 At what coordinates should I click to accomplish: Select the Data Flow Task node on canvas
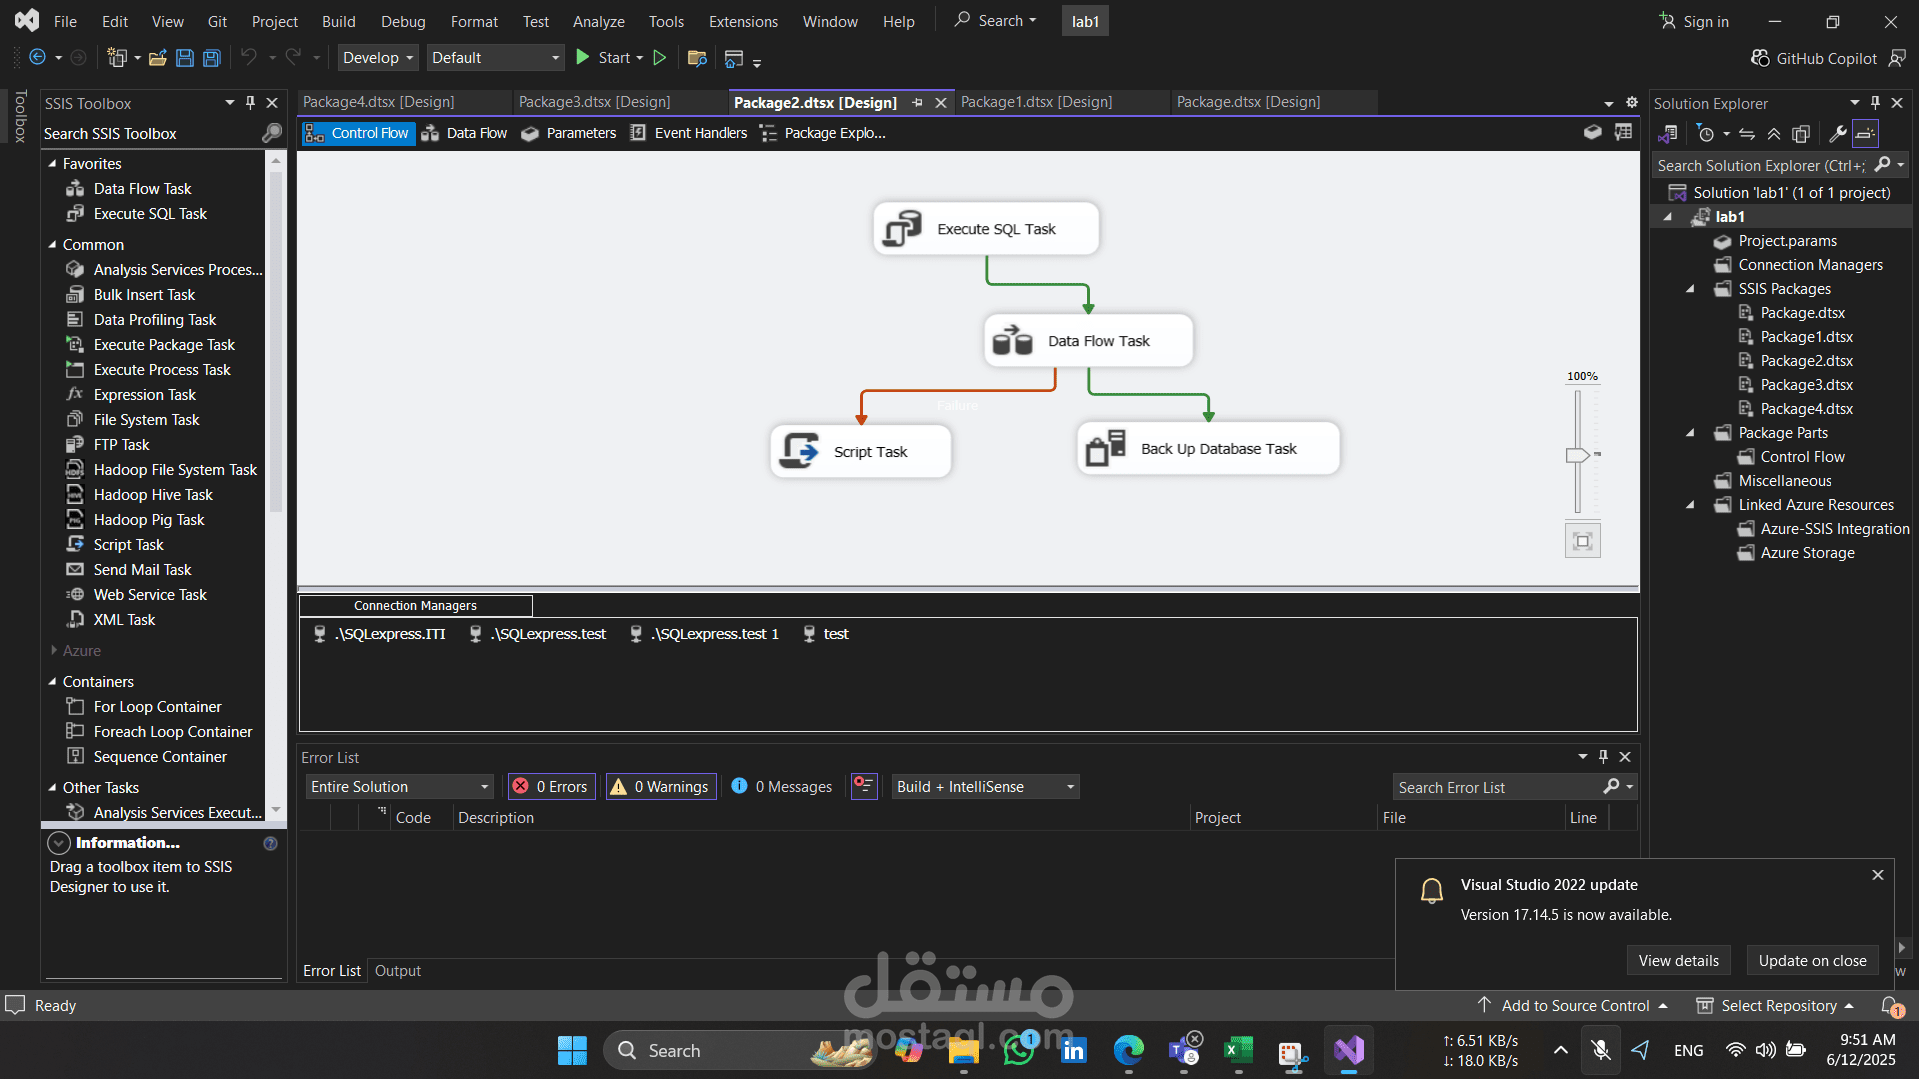coord(1088,341)
